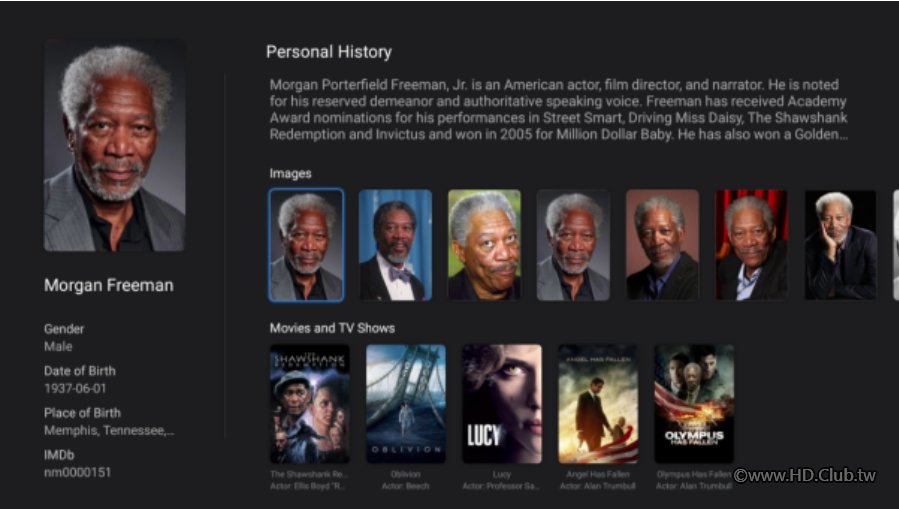The width and height of the screenshot is (899, 509).
Task: Click the large Morgan Freeman profile portrait
Action: [x=115, y=145]
